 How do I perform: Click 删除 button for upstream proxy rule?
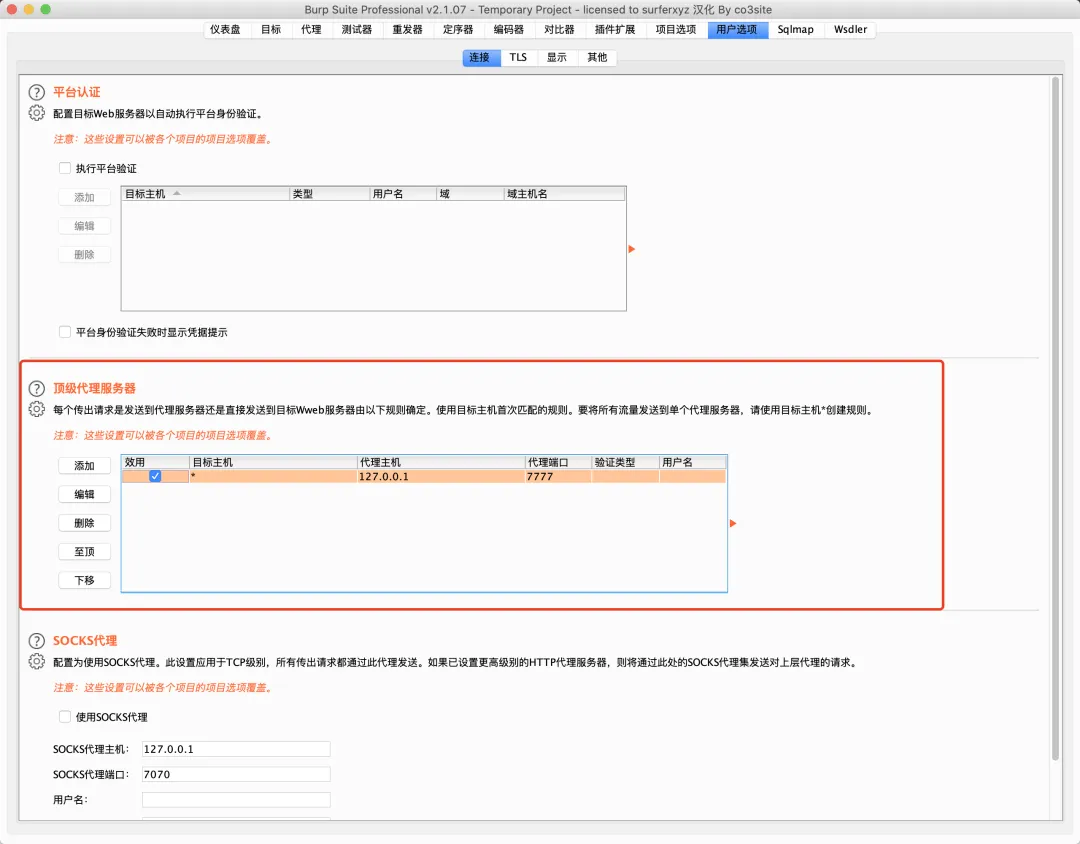(85, 523)
